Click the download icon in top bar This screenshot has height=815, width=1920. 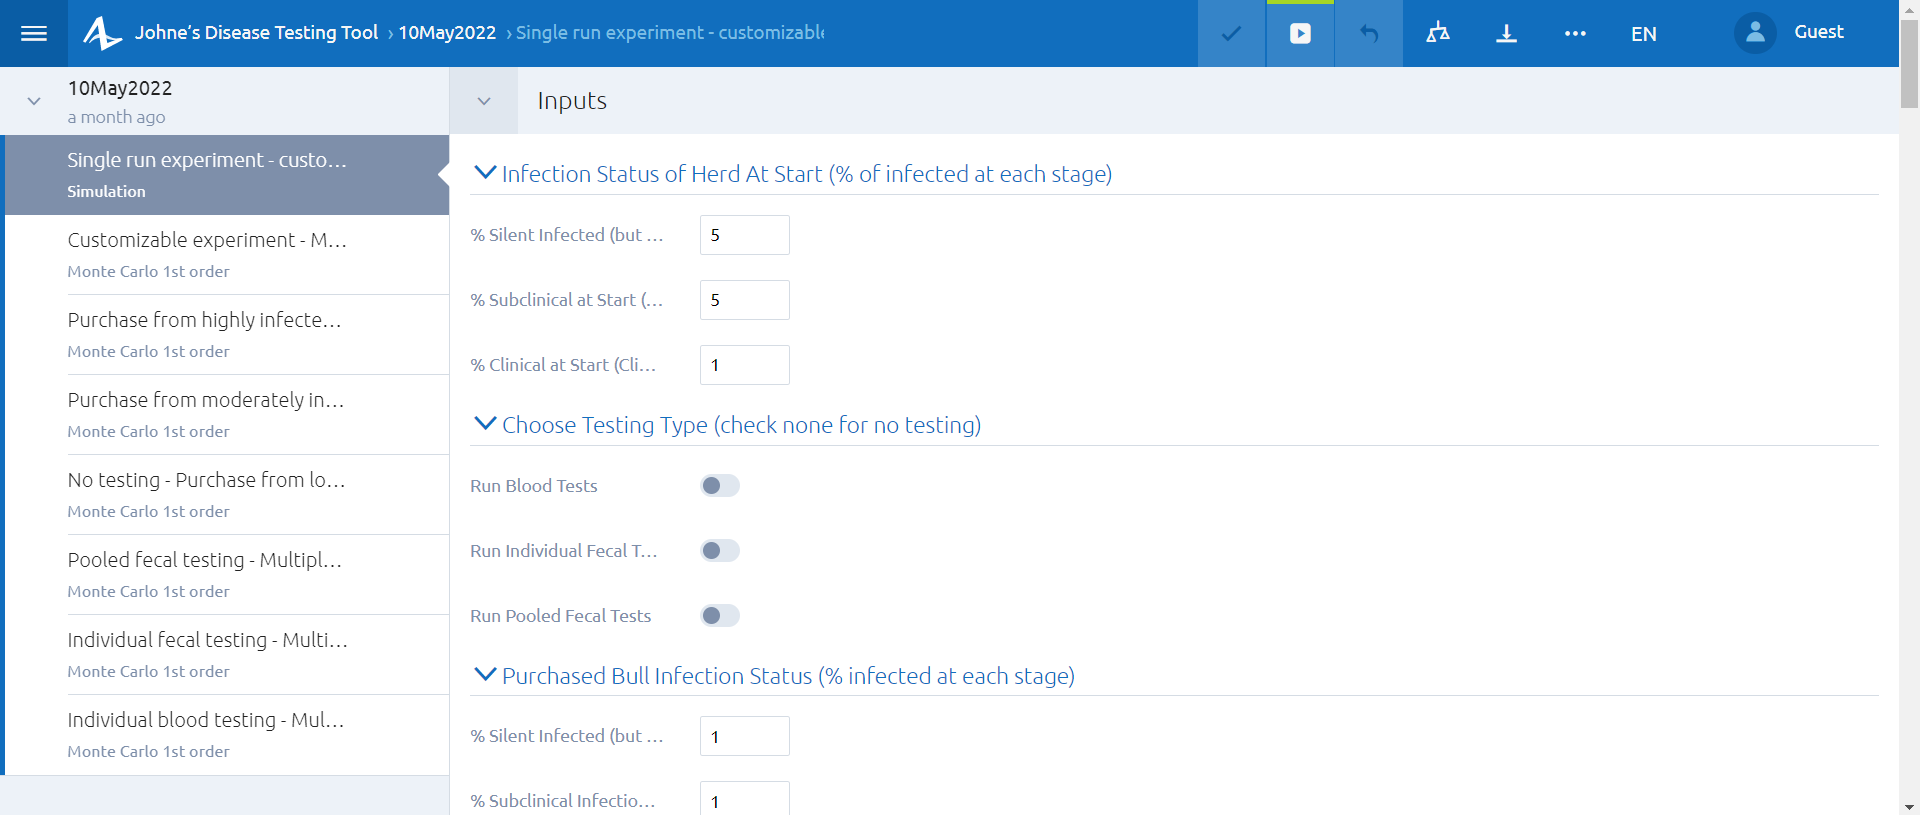coord(1506,34)
